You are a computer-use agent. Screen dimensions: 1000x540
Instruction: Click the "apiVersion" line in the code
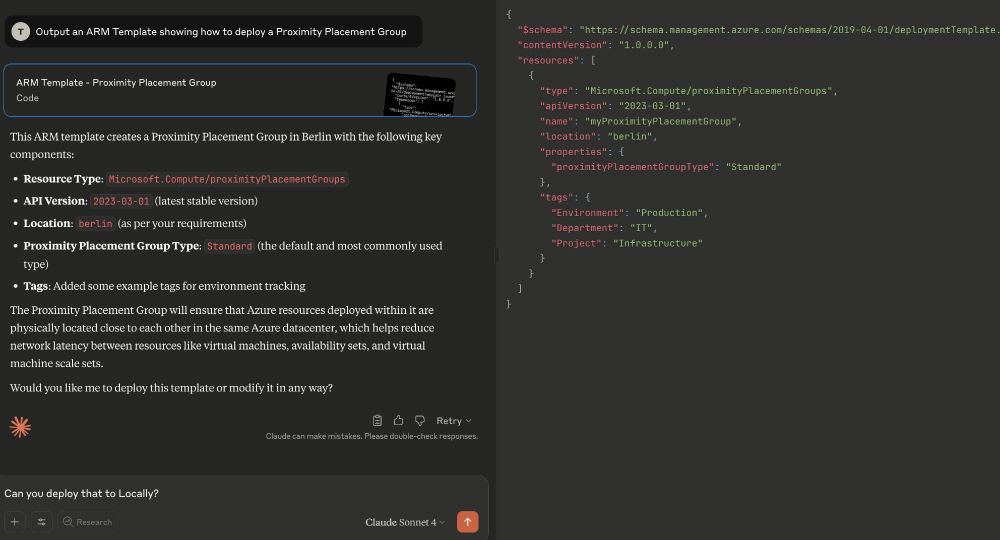pos(615,106)
